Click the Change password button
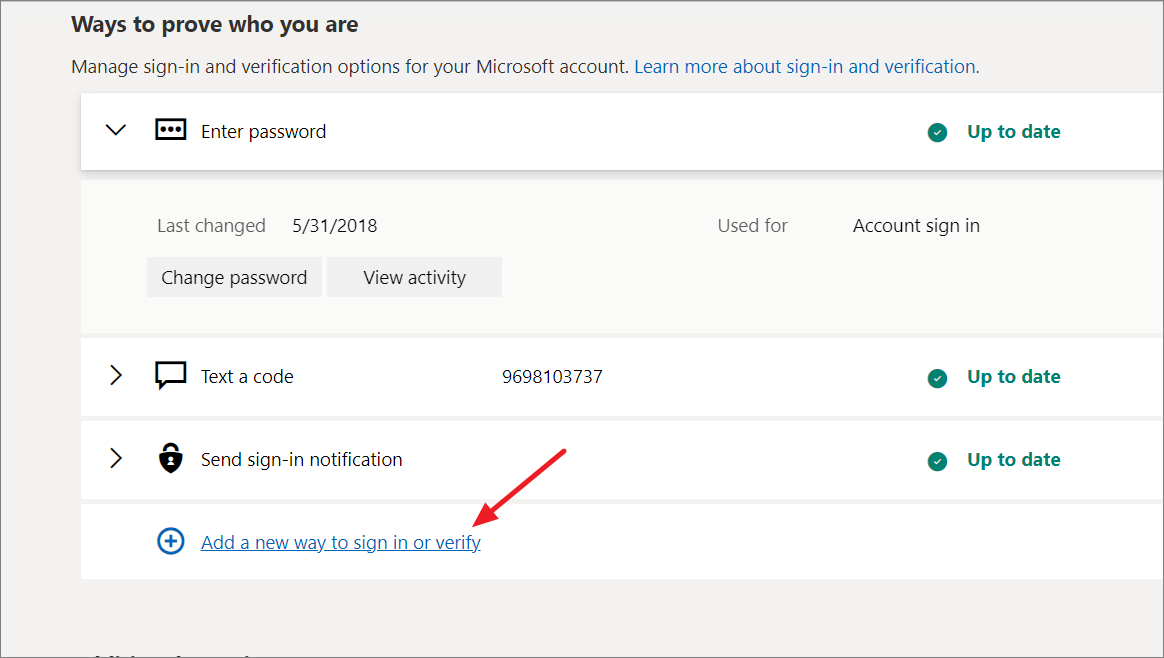 (234, 277)
